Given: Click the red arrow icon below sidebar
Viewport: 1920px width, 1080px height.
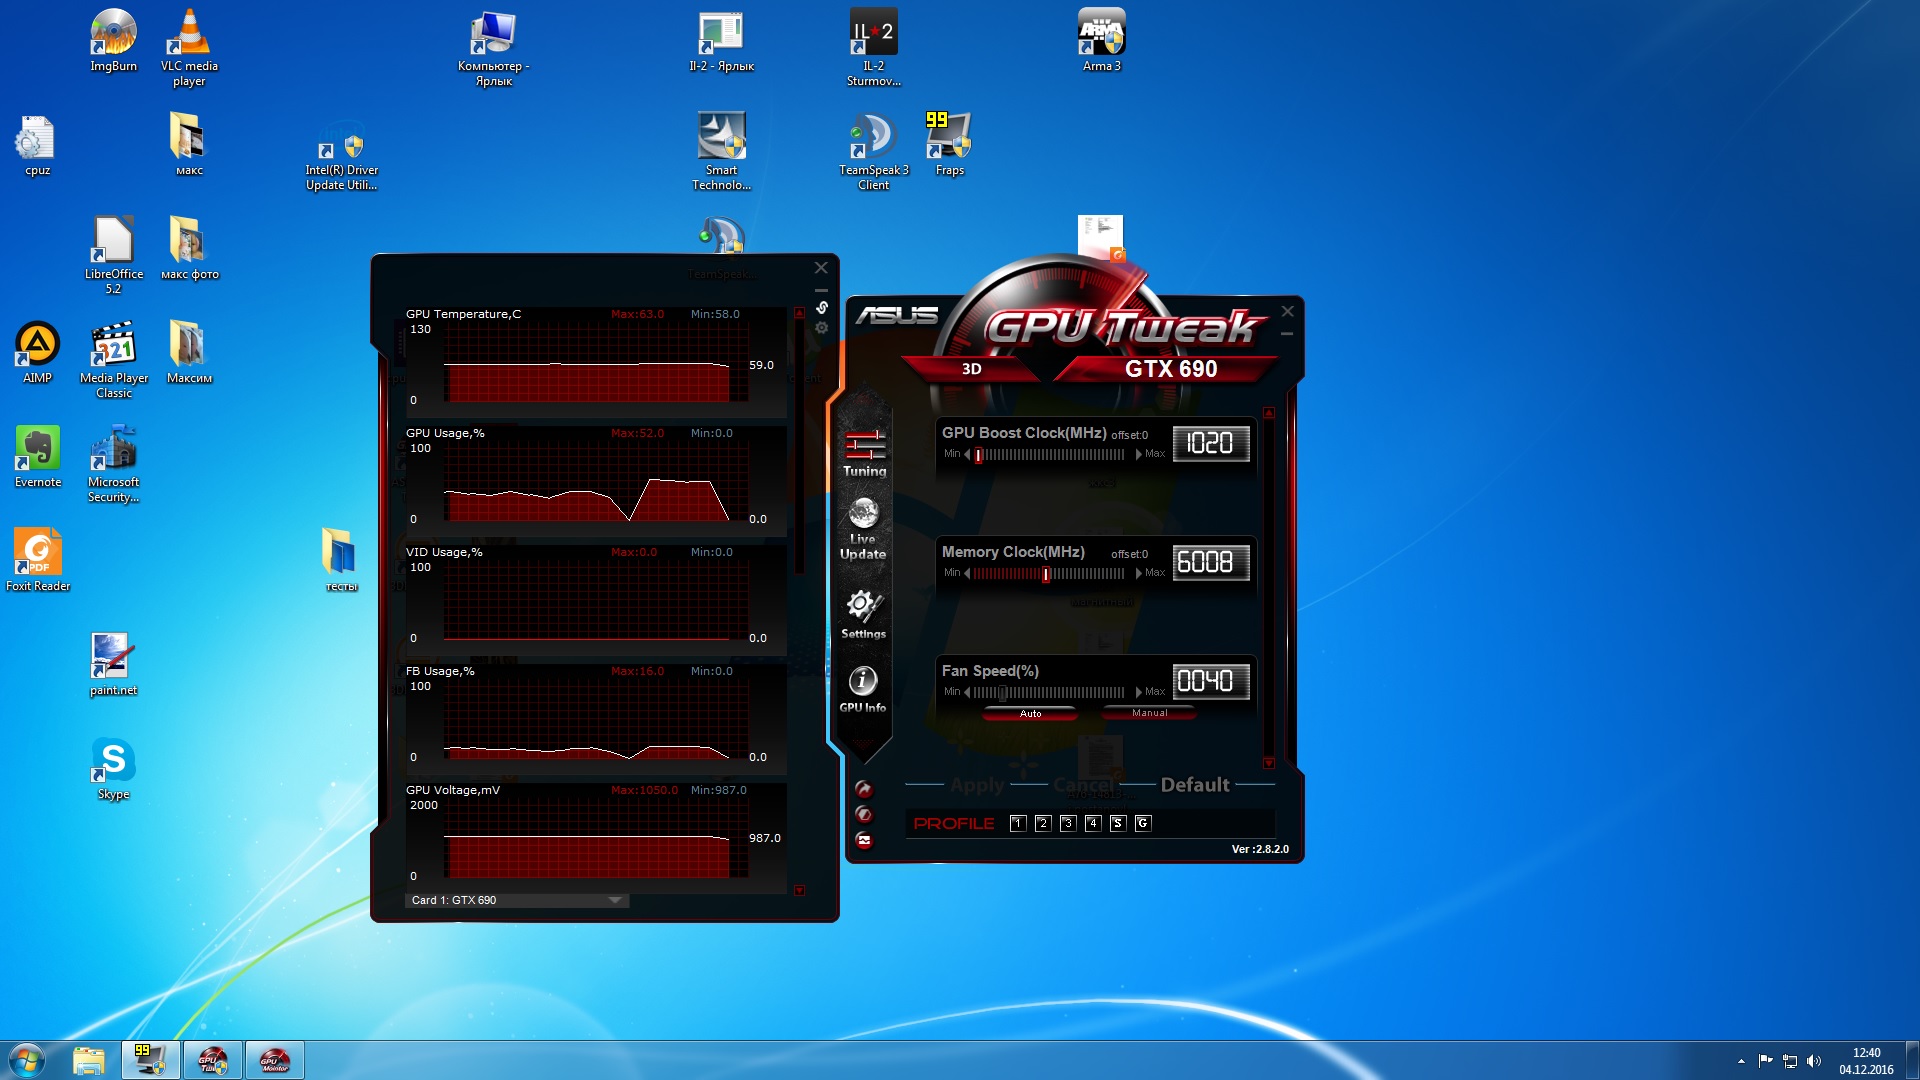Looking at the screenshot, I should 864,789.
